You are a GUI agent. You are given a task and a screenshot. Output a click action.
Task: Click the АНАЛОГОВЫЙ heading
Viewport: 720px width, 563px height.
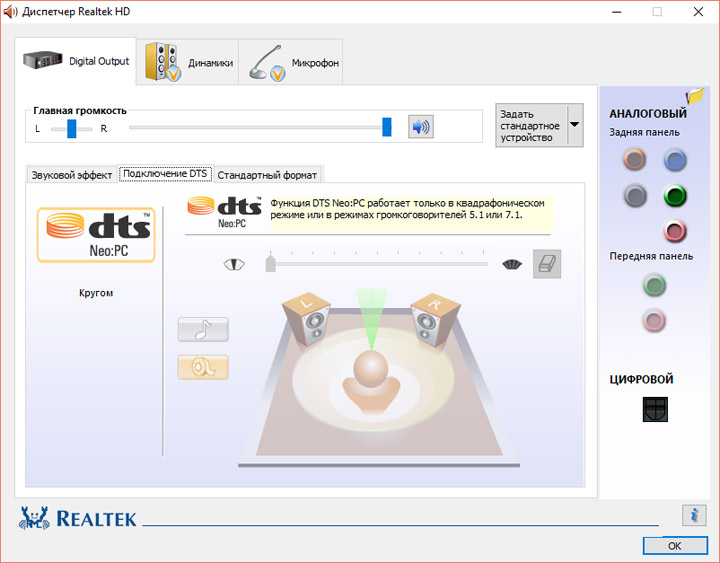648,113
